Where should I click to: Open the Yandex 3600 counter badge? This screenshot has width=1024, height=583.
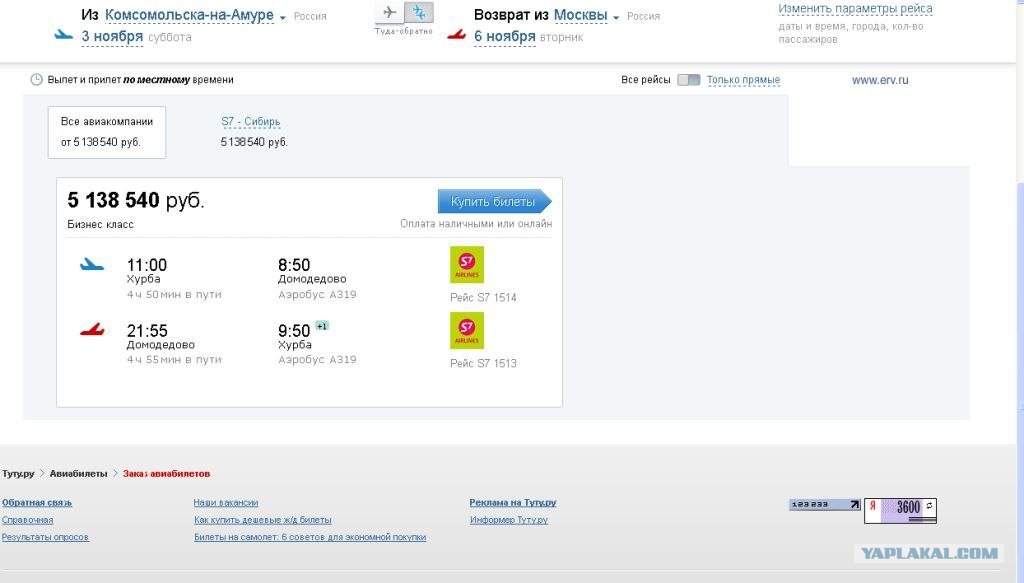[901, 510]
